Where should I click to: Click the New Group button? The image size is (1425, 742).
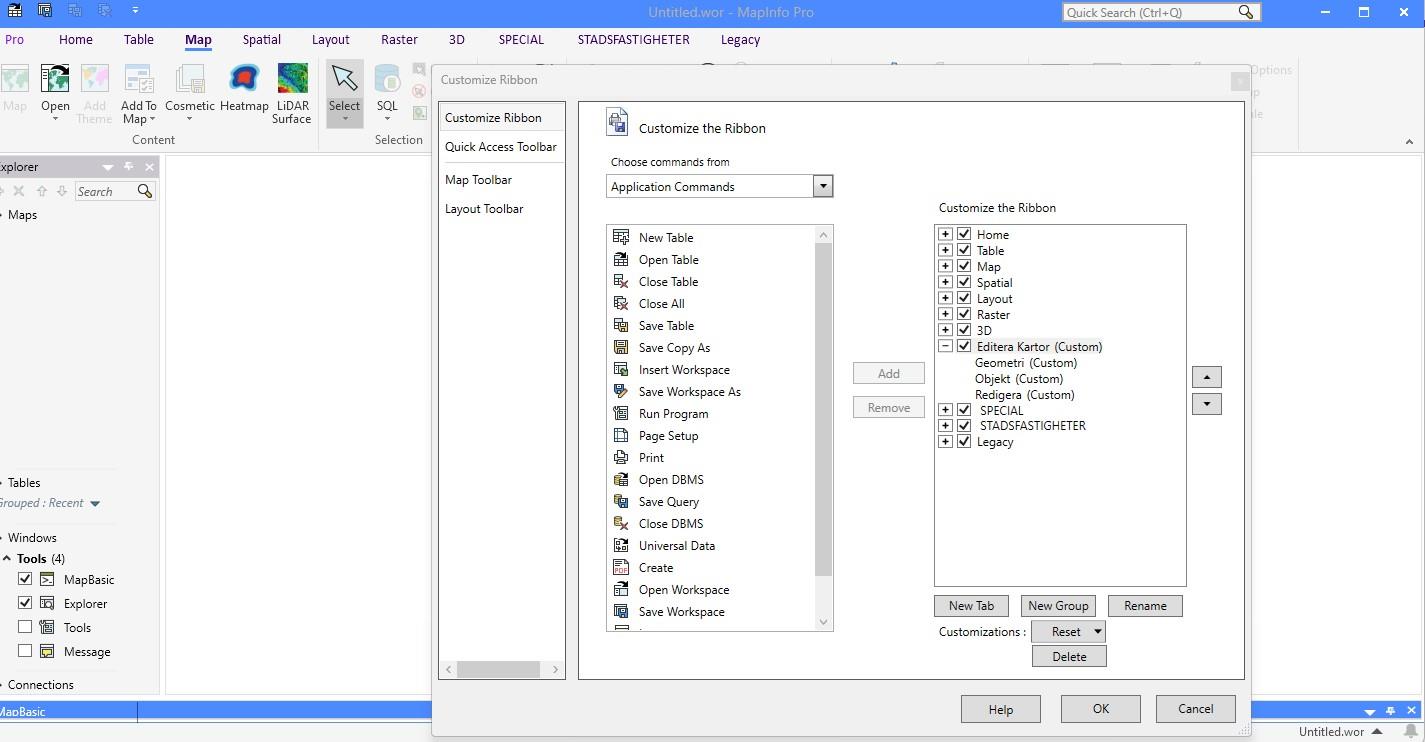click(x=1058, y=606)
